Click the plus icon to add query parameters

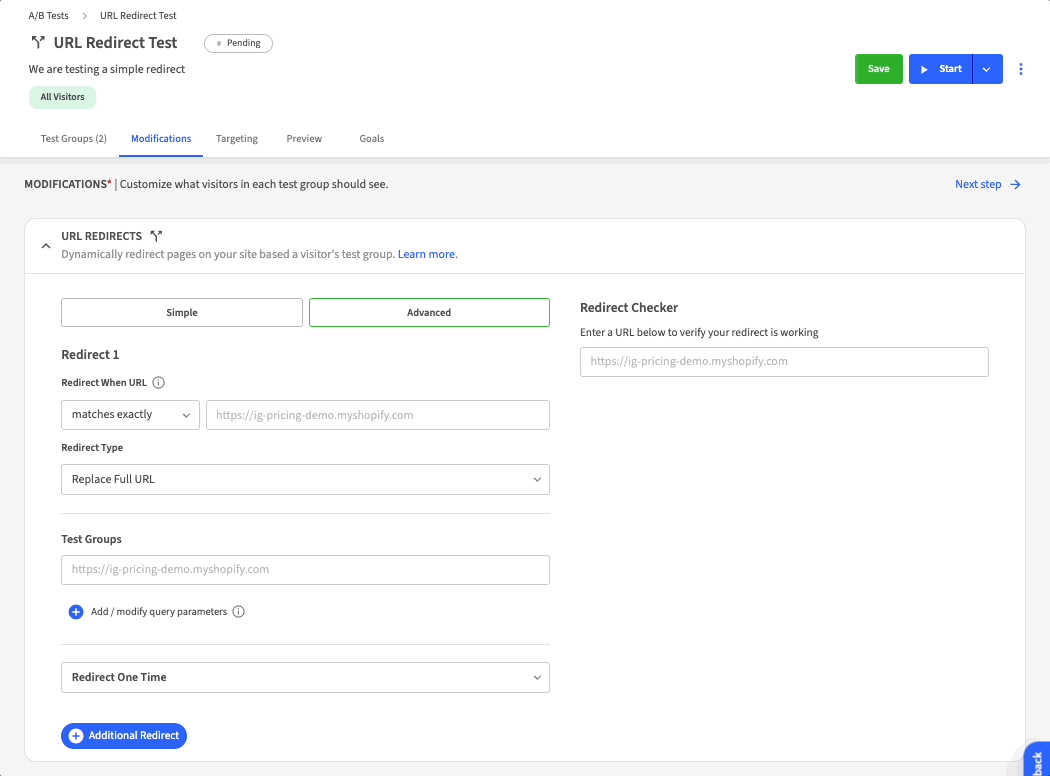(76, 612)
